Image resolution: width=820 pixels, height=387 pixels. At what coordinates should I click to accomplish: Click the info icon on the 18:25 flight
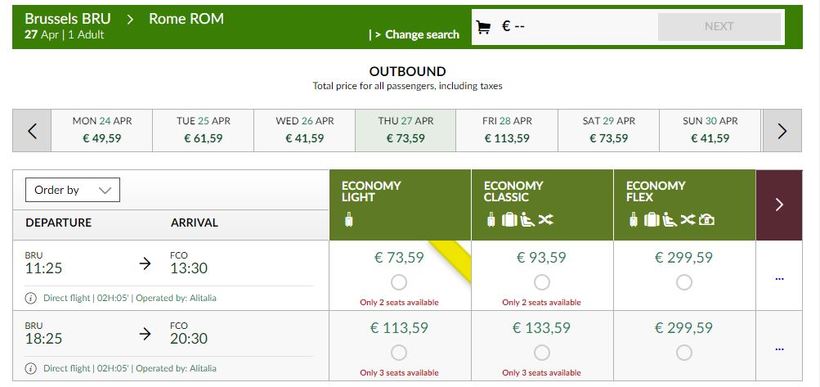point(31,369)
